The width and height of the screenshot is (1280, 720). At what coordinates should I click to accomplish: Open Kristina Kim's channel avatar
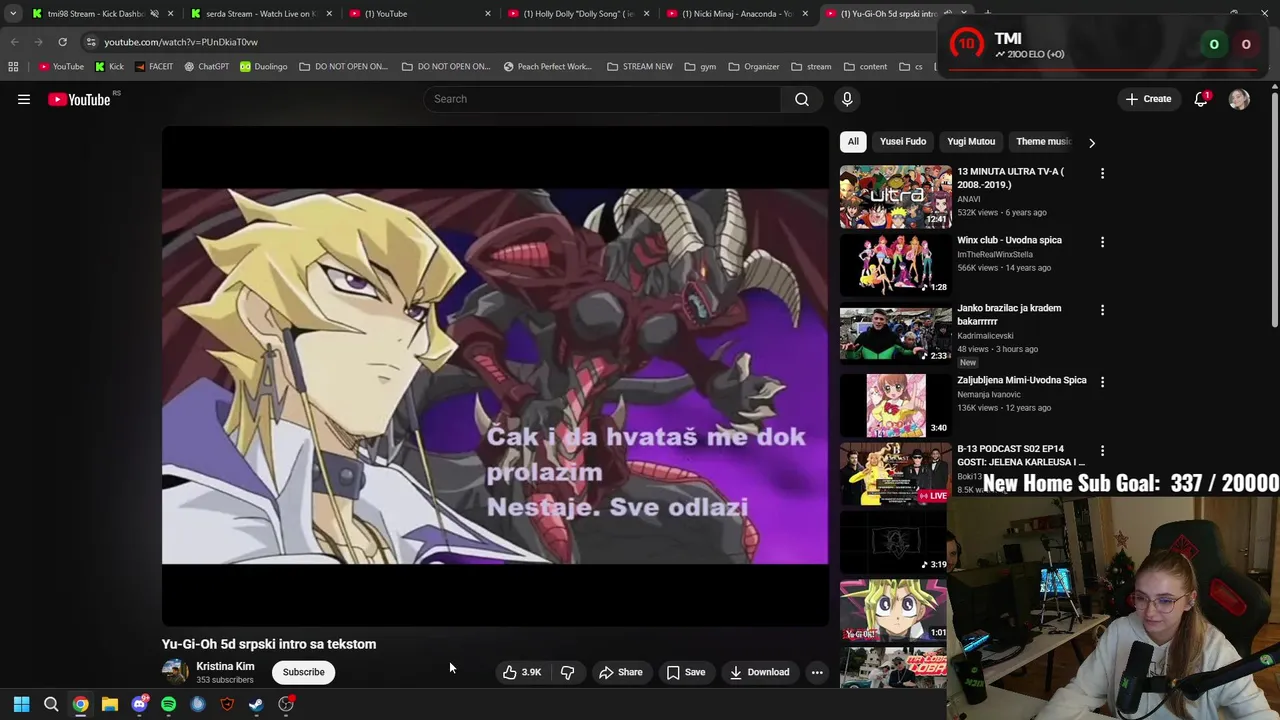(175, 672)
